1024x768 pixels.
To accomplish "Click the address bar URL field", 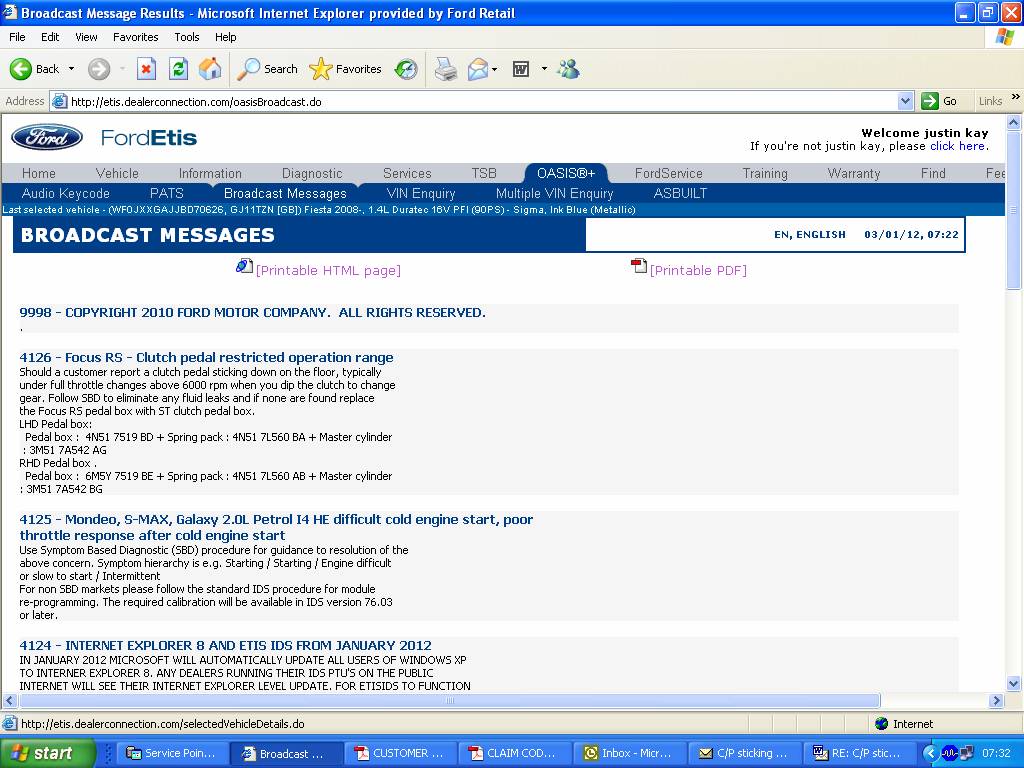I will pos(483,101).
